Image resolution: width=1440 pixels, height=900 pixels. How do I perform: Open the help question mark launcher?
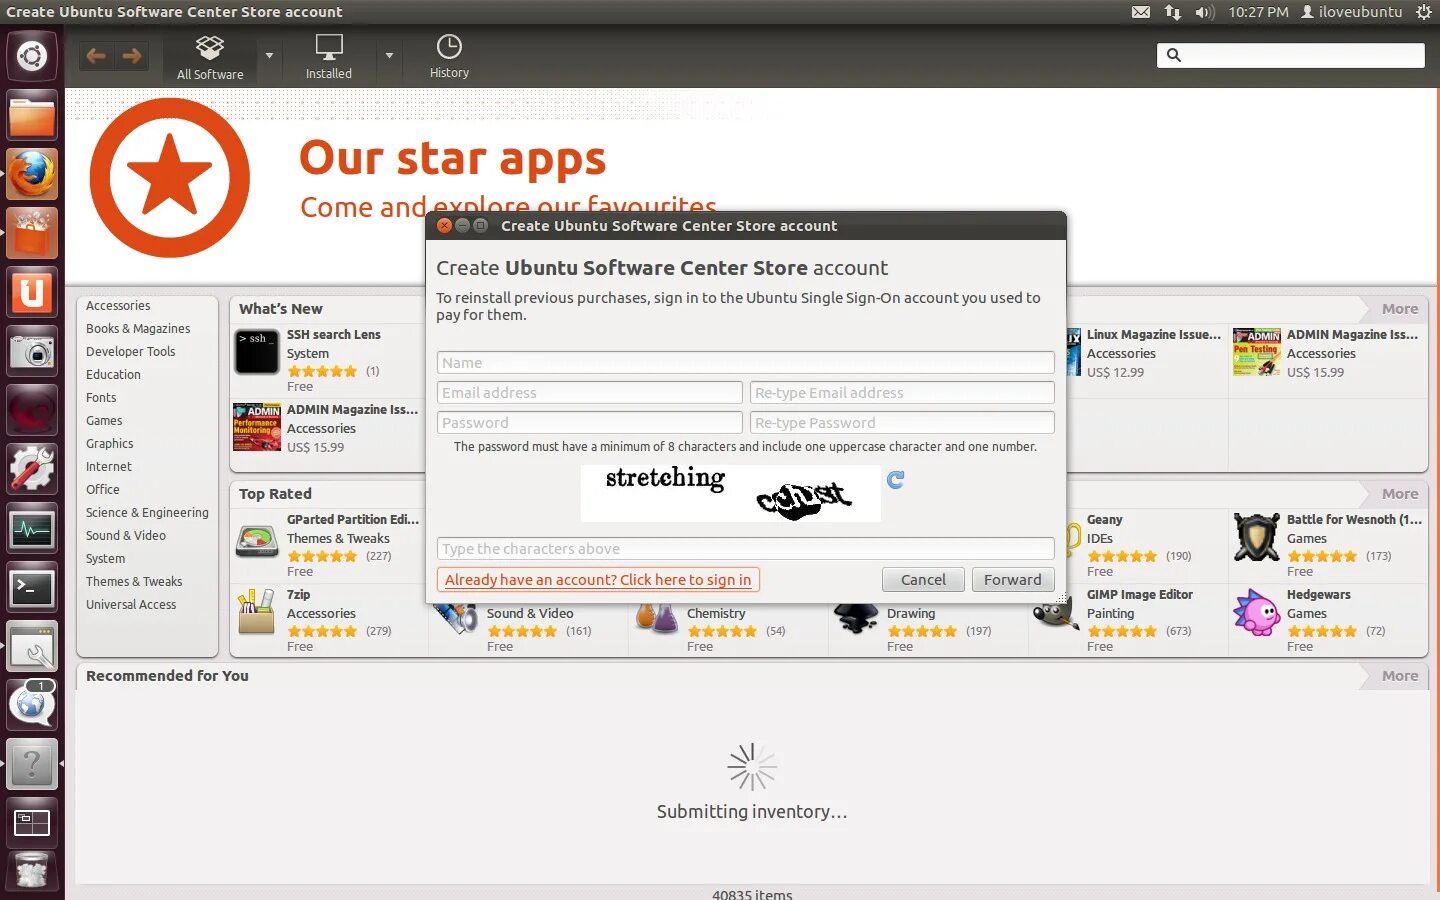click(x=32, y=764)
